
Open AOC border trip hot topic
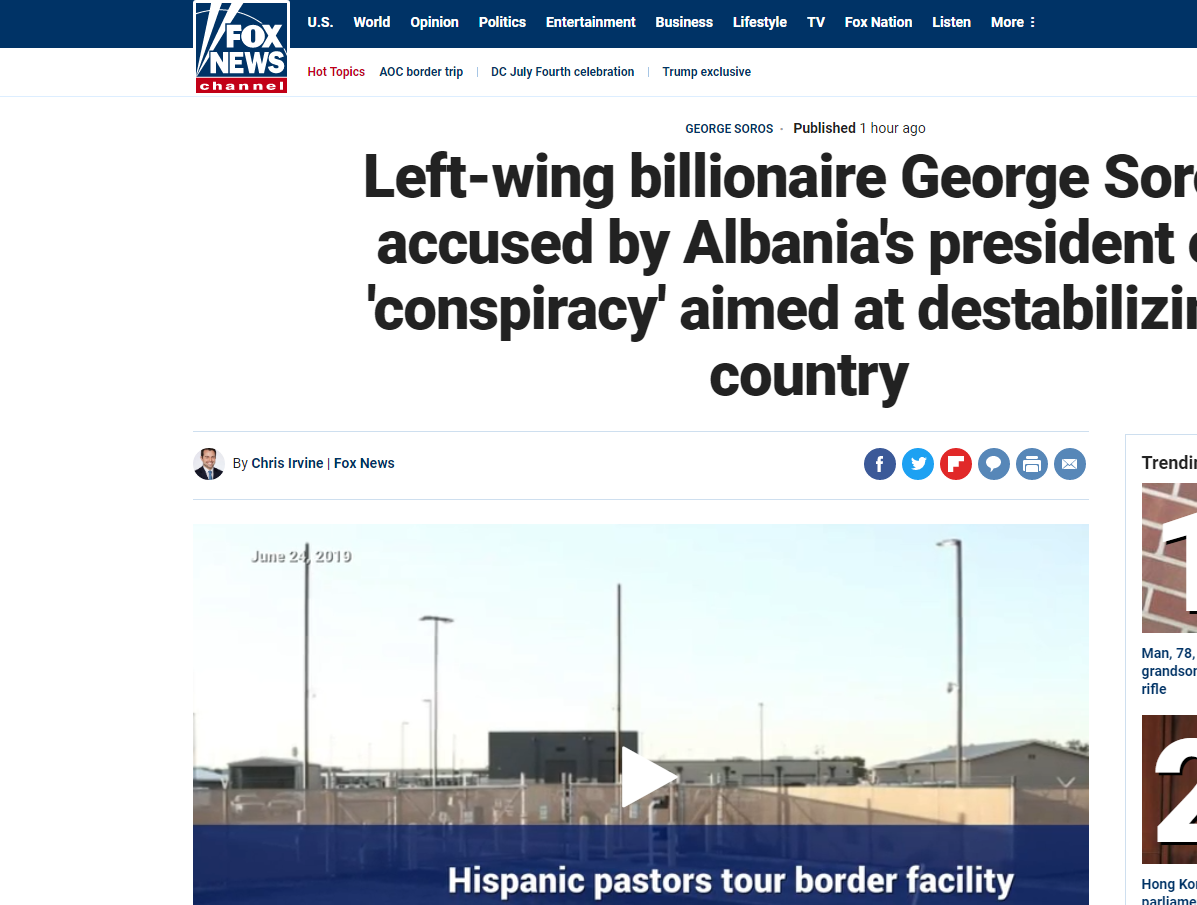click(x=421, y=72)
